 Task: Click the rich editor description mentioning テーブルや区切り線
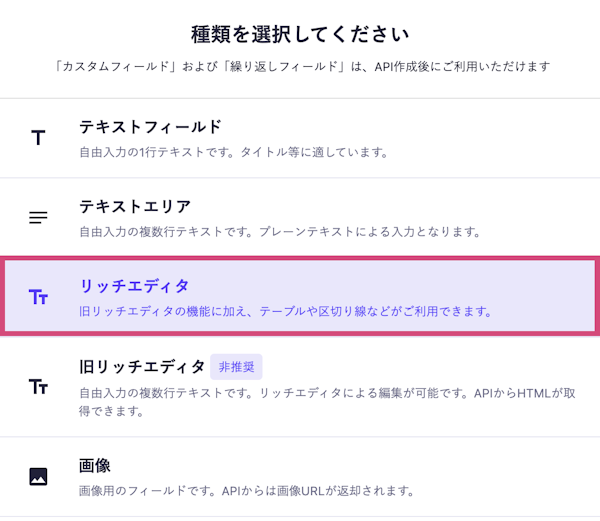pos(285,311)
